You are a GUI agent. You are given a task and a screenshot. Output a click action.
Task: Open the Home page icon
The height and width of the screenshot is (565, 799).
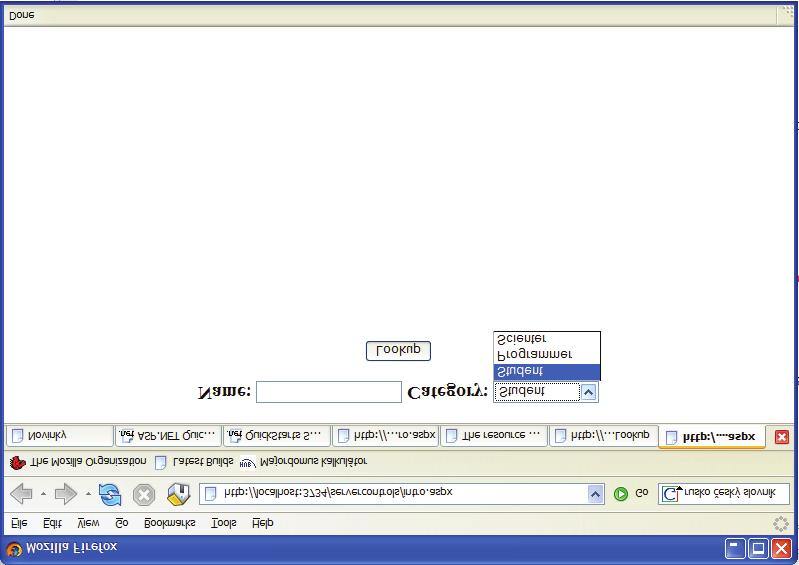[x=178, y=494]
